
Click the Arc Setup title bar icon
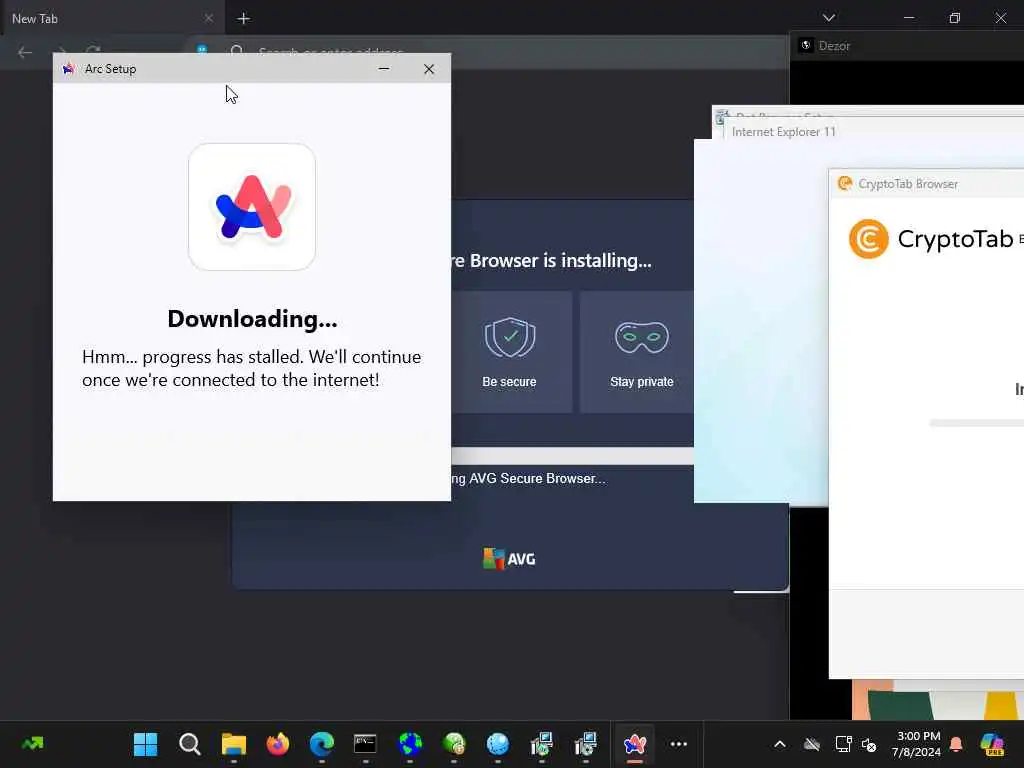pos(69,69)
